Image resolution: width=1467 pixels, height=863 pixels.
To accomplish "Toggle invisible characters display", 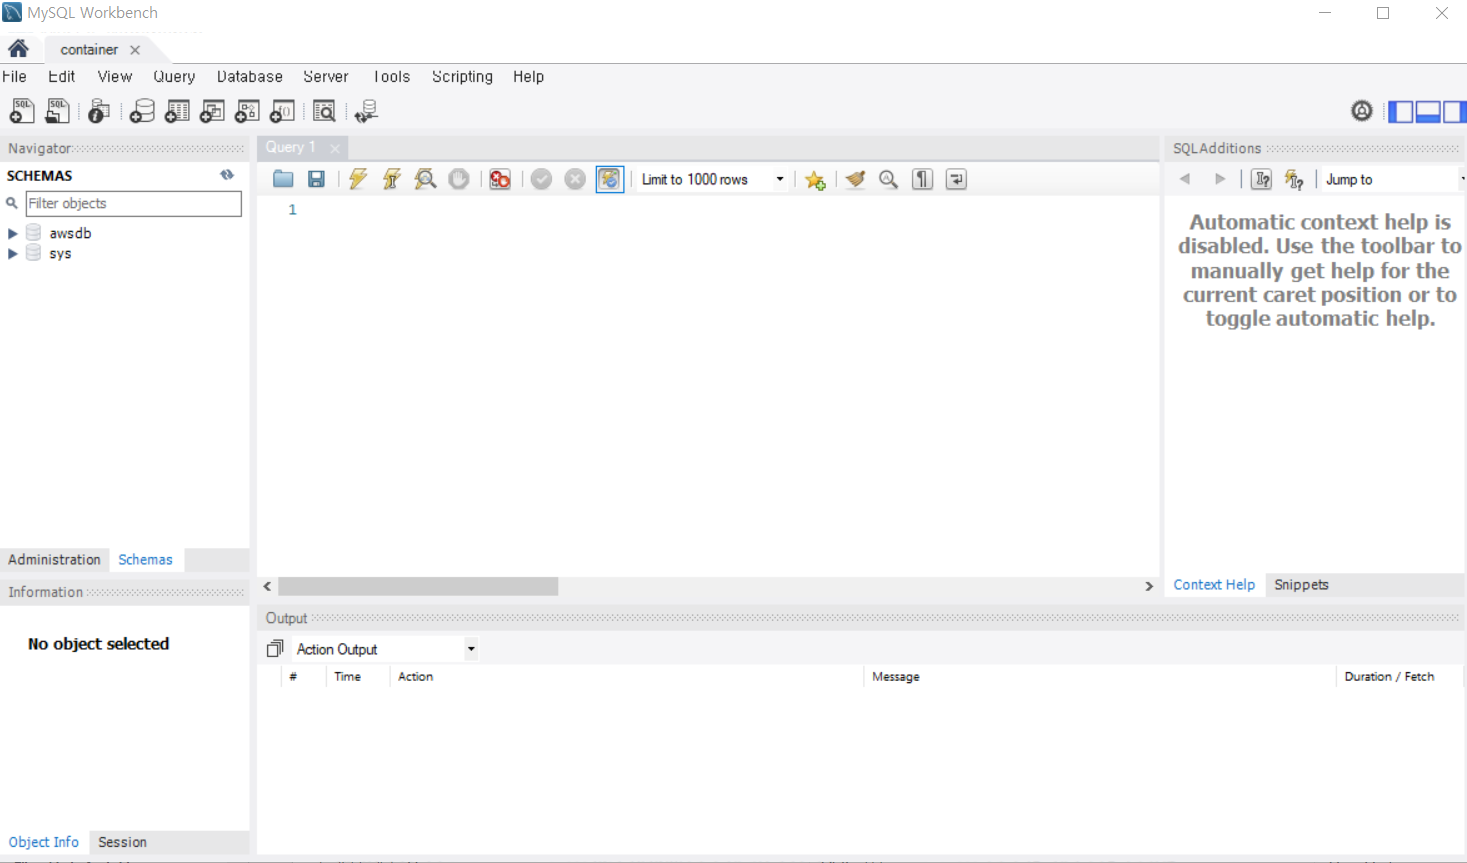I will point(922,179).
